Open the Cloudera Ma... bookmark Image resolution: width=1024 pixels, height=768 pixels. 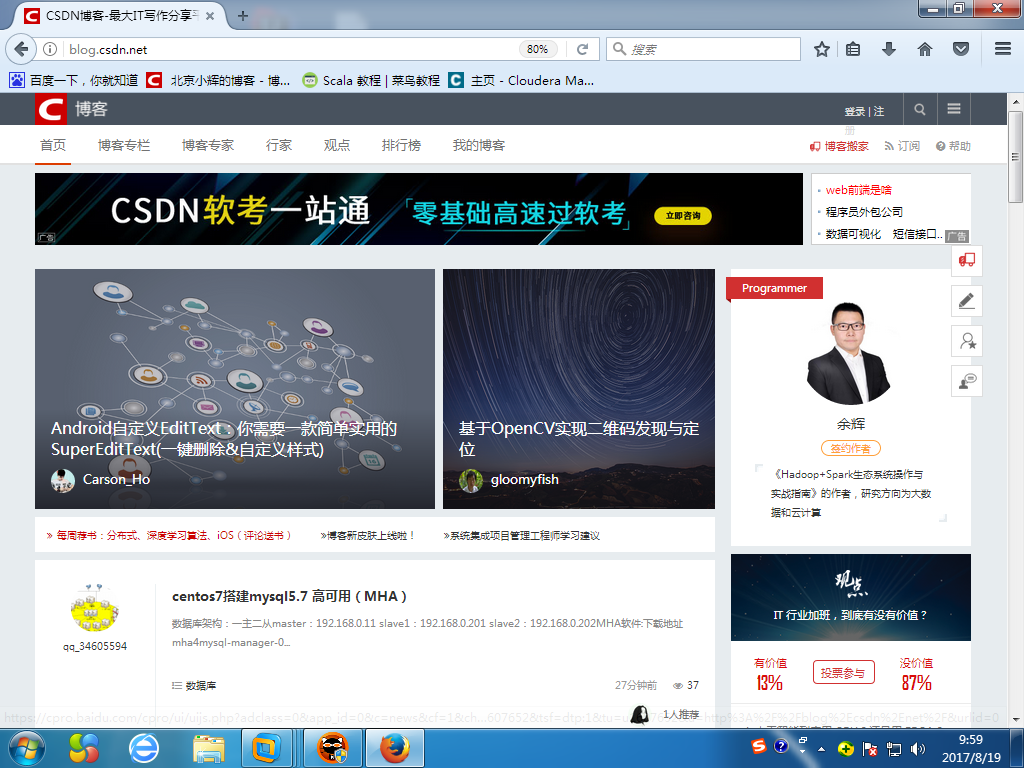click(521, 80)
